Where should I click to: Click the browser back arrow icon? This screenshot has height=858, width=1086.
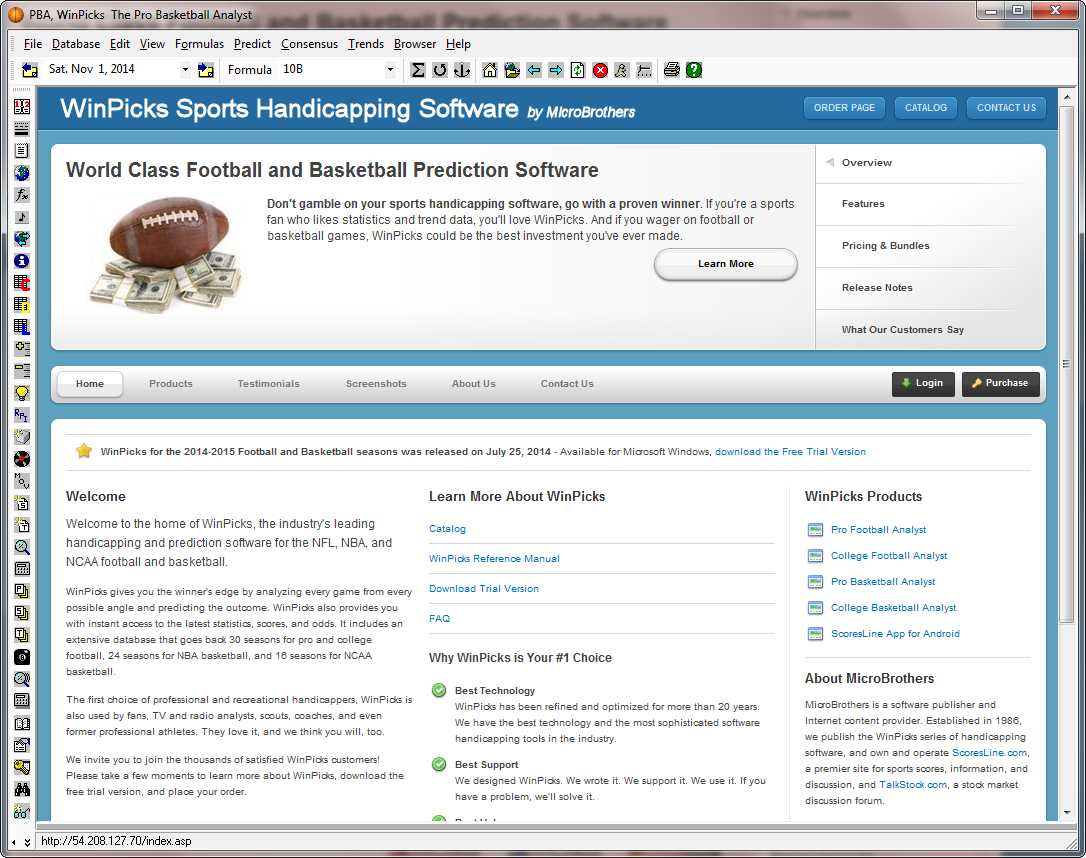point(534,70)
